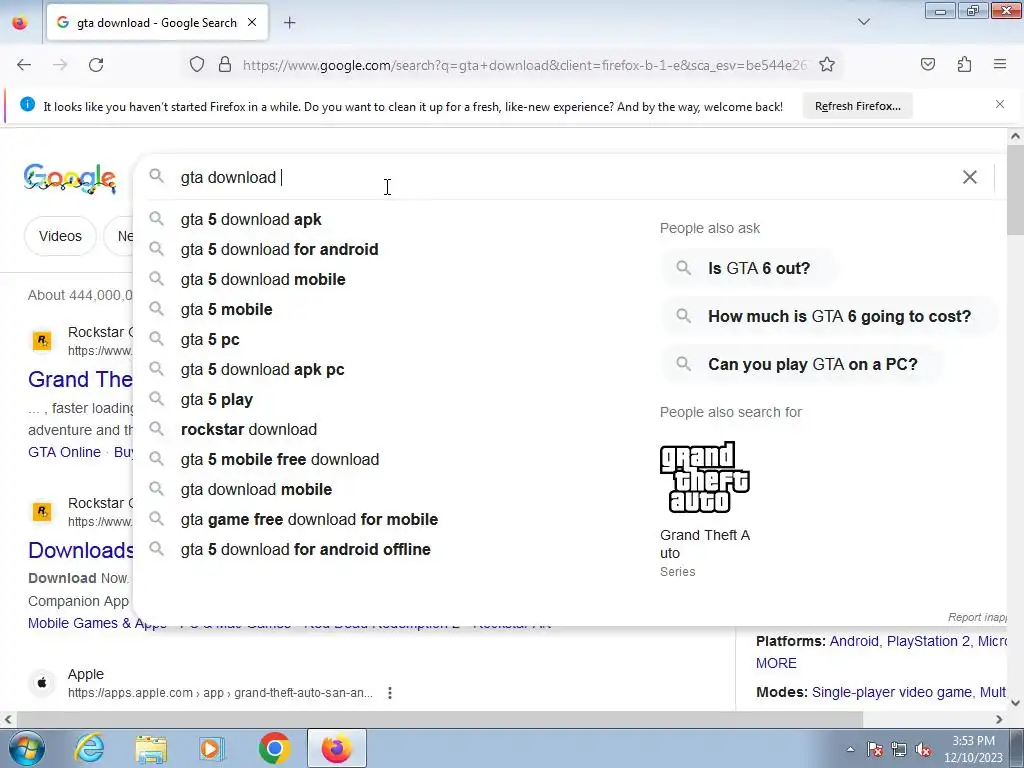Reload the current page
Image resolution: width=1024 pixels, height=768 pixels.
click(96, 65)
